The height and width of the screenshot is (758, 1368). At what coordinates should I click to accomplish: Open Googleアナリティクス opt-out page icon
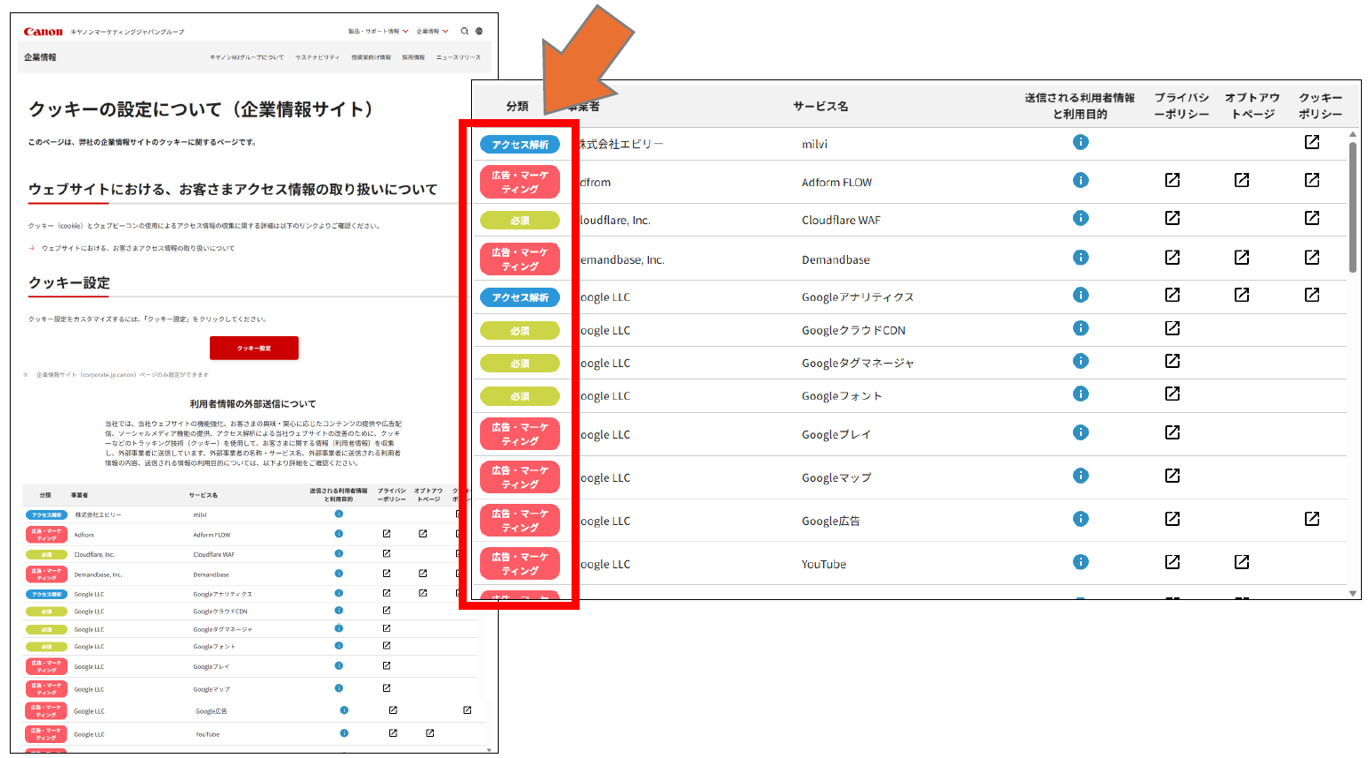(1241, 295)
